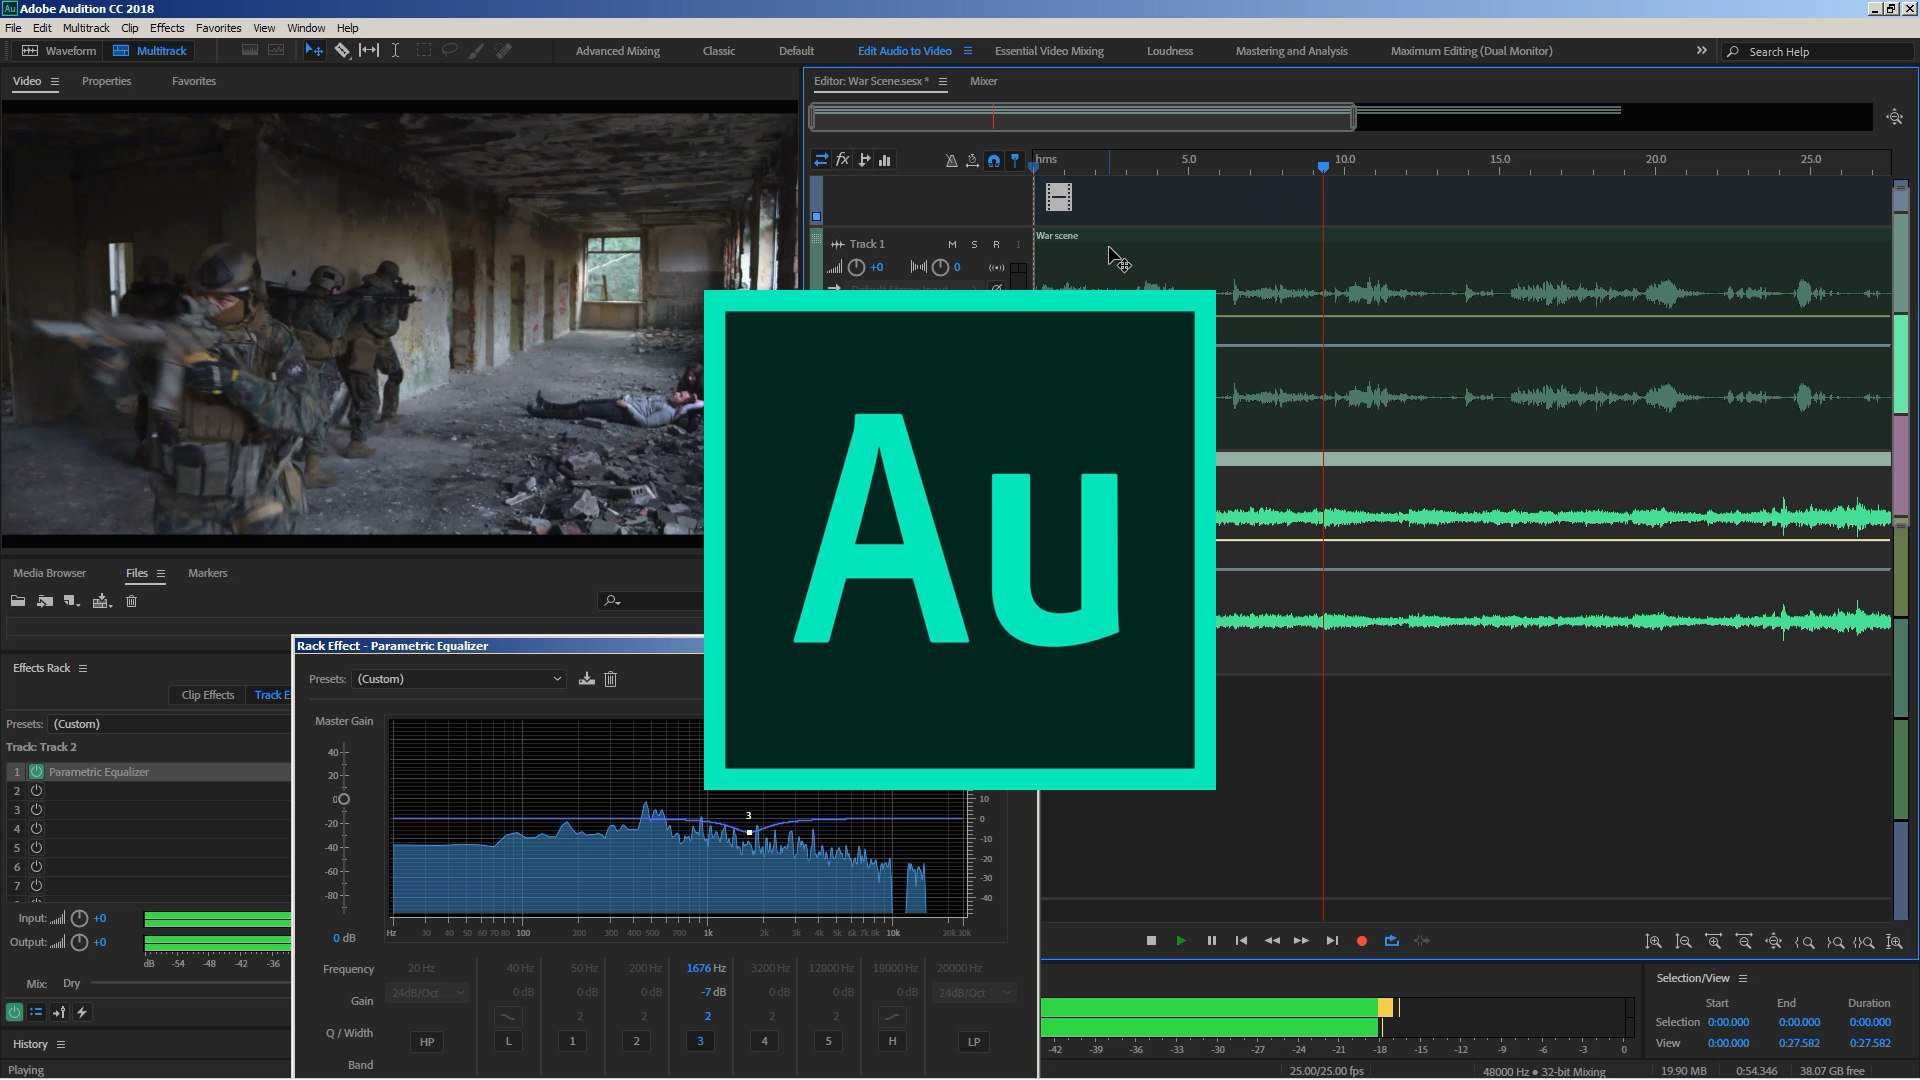This screenshot has height=1080, width=1920.
Task: Enable the Metronome icon in transport
Action: (1422, 940)
